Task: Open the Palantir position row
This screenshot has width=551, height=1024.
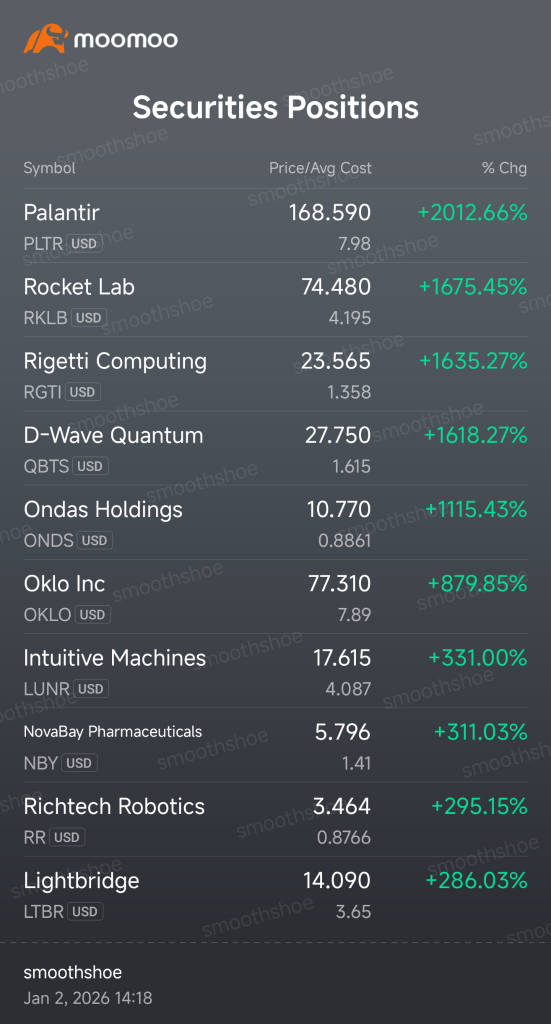Action: click(x=275, y=226)
